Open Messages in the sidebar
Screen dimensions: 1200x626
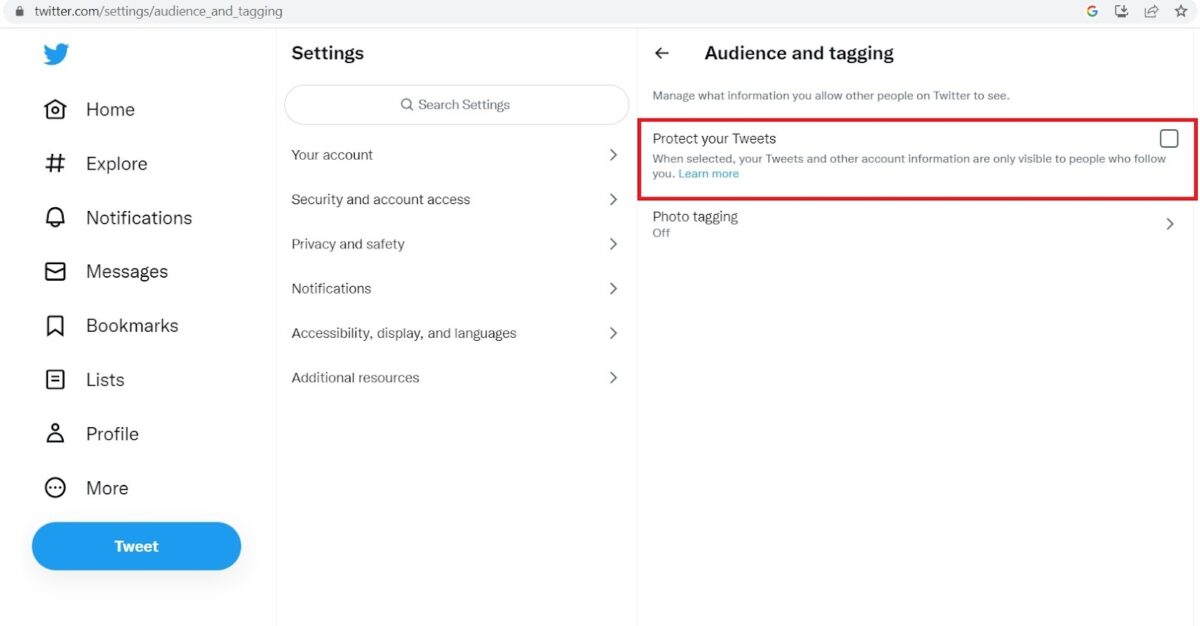pos(127,272)
